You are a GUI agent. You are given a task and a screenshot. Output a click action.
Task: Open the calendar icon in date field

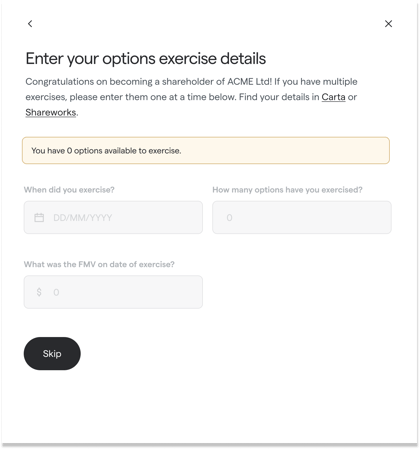(x=39, y=218)
